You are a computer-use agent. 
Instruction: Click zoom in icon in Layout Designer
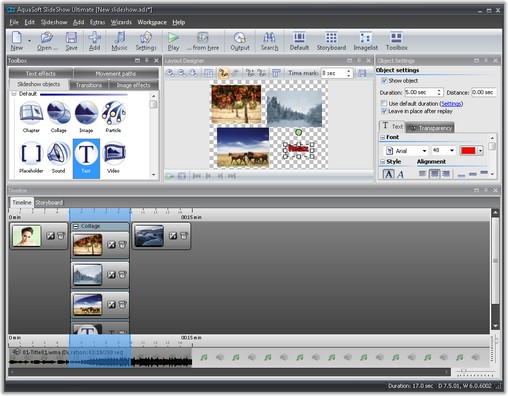pyautogui.click(x=170, y=73)
